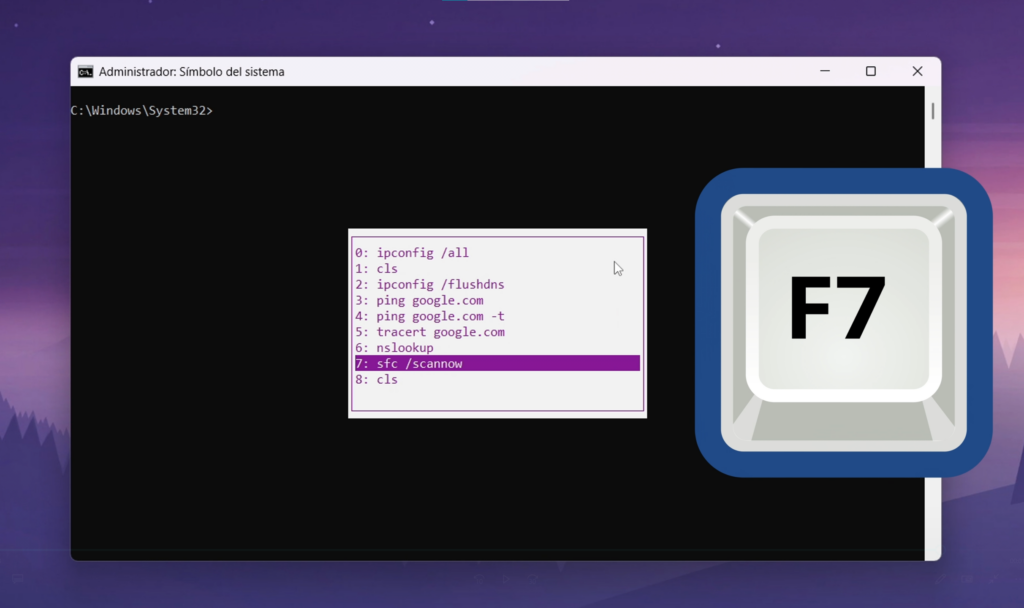Viewport: 1024px width, 608px height.
Task: Pick the ipconfig /flushdns history command
Action: 429,285
